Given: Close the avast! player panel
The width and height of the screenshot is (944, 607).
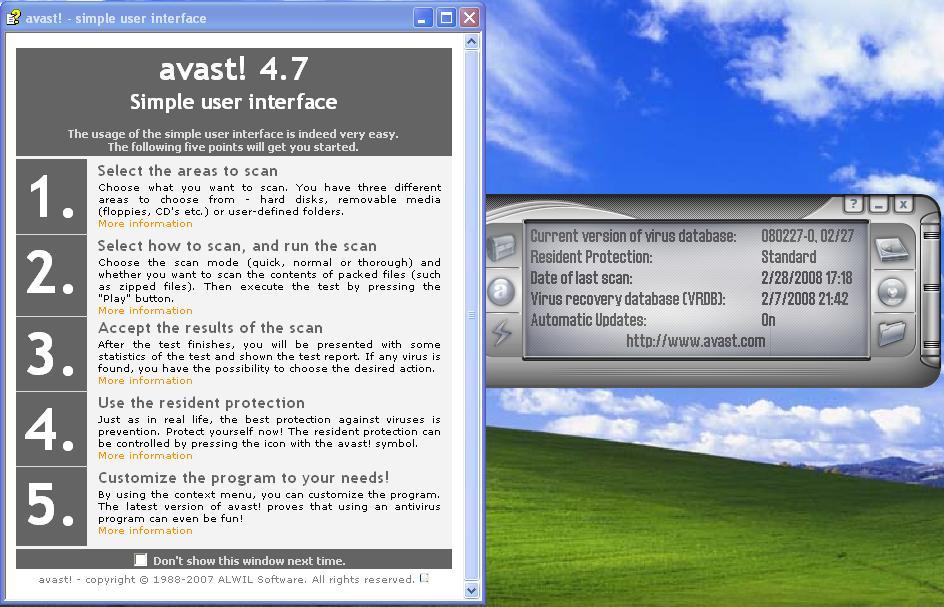Looking at the screenshot, I should click(x=903, y=205).
